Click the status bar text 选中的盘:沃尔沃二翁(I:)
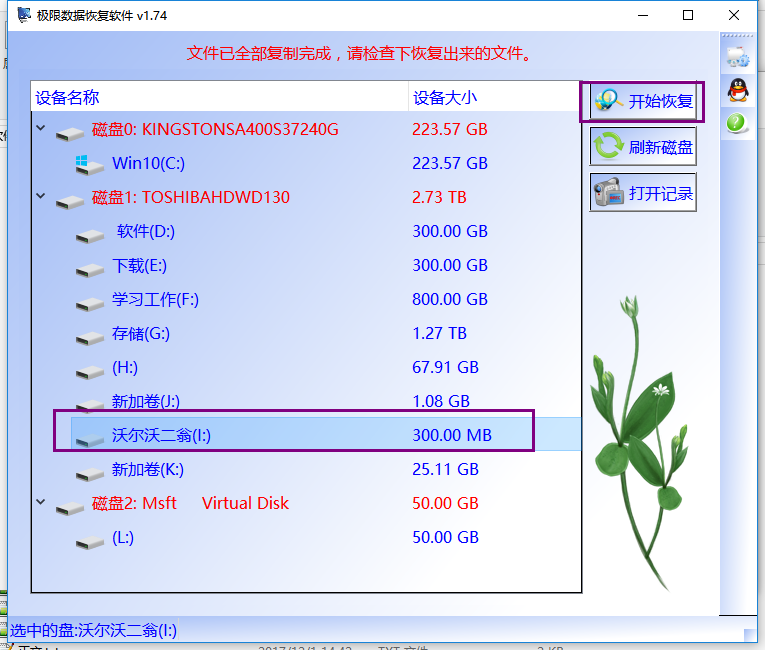The height and width of the screenshot is (650, 765). click(x=93, y=630)
